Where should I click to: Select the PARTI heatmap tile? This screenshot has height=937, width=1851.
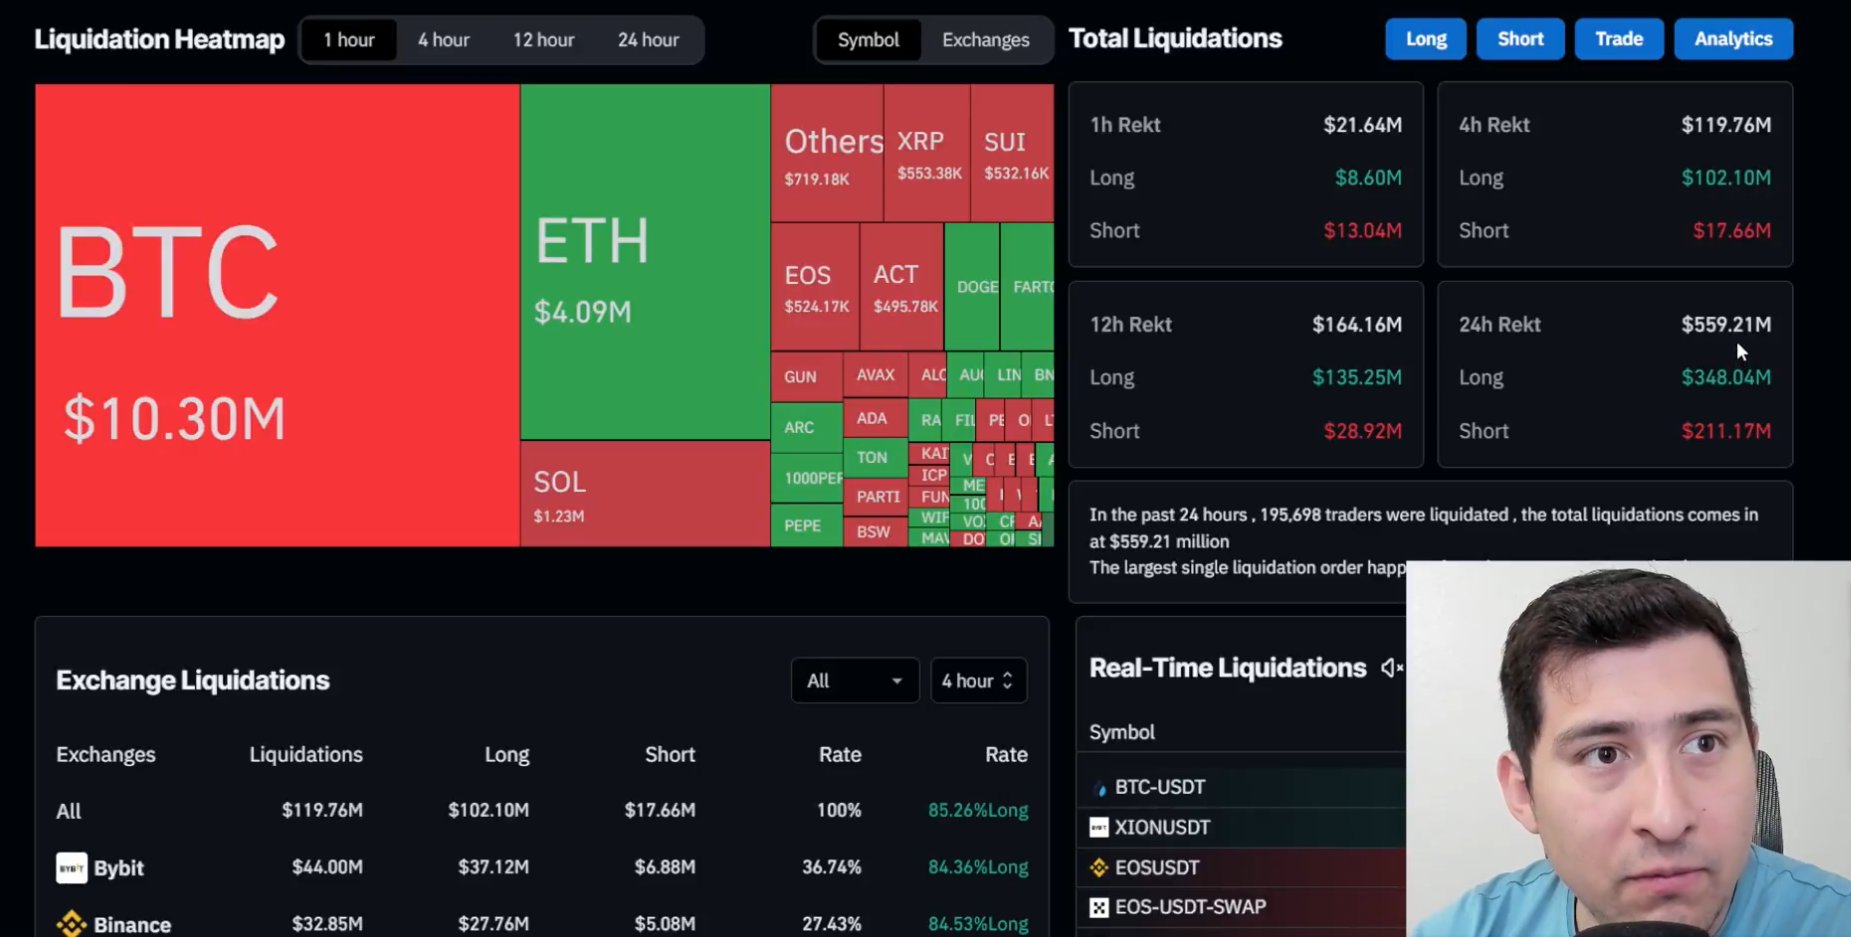click(876, 497)
